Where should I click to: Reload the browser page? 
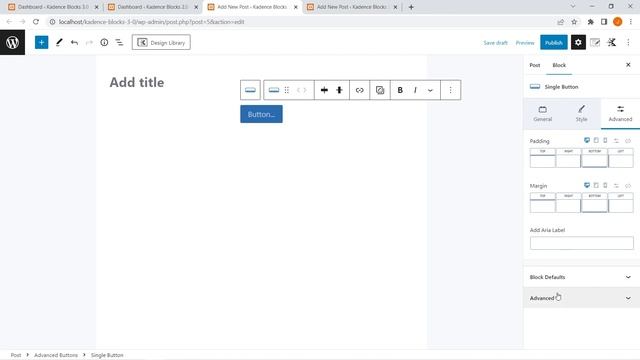tap(36, 22)
